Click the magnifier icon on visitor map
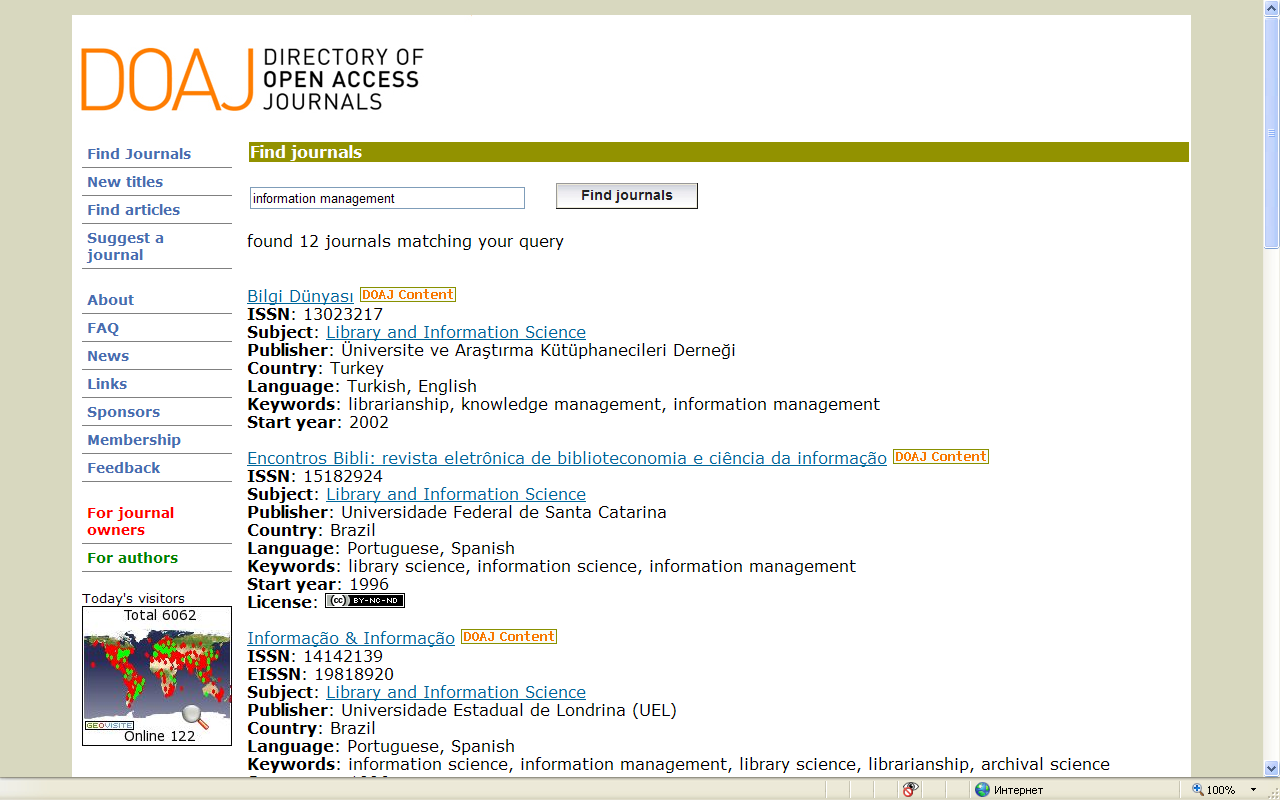 tap(195, 716)
